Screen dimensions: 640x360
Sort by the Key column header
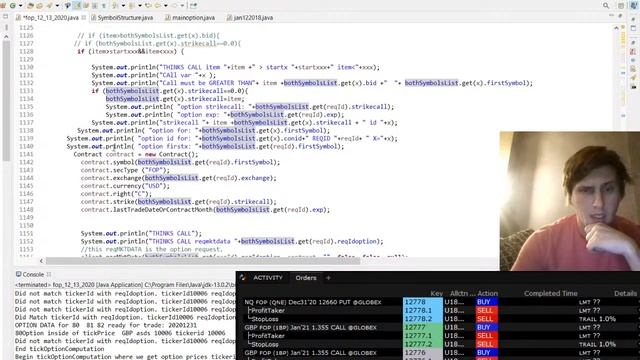click(x=436, y=293)
